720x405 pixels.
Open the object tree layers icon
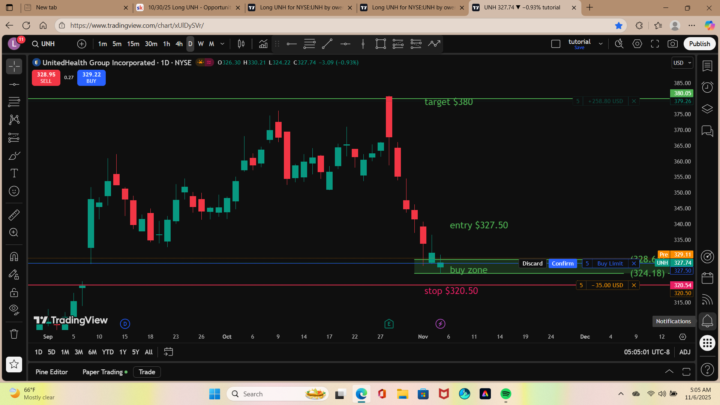707,109
